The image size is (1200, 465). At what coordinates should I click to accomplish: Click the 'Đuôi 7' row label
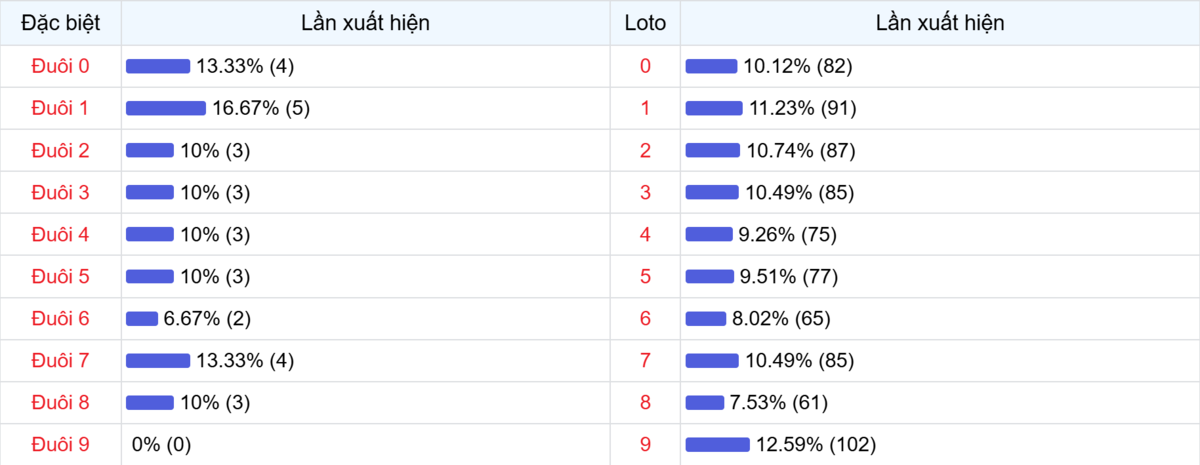pyautogui.click(x=60, y=360)
